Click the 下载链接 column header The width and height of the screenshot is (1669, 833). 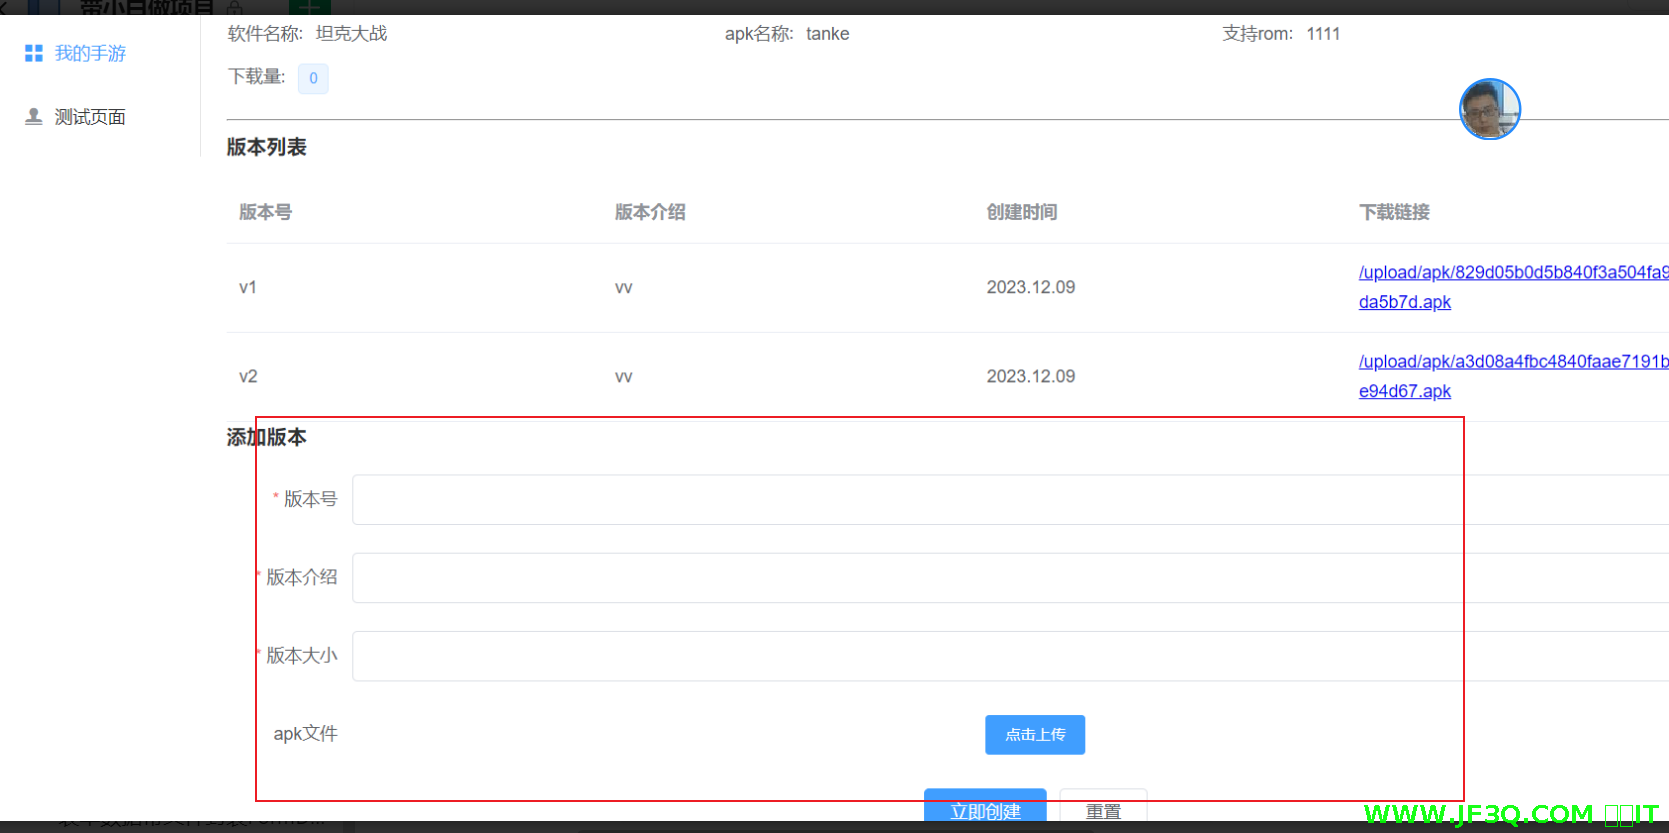pos(1394,212)
